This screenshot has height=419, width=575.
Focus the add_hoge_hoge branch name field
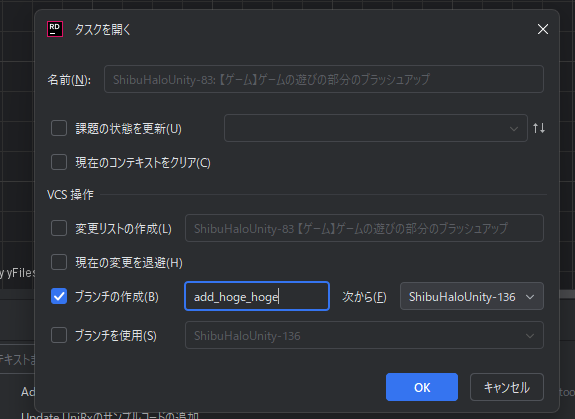click(x=257, y=296)
